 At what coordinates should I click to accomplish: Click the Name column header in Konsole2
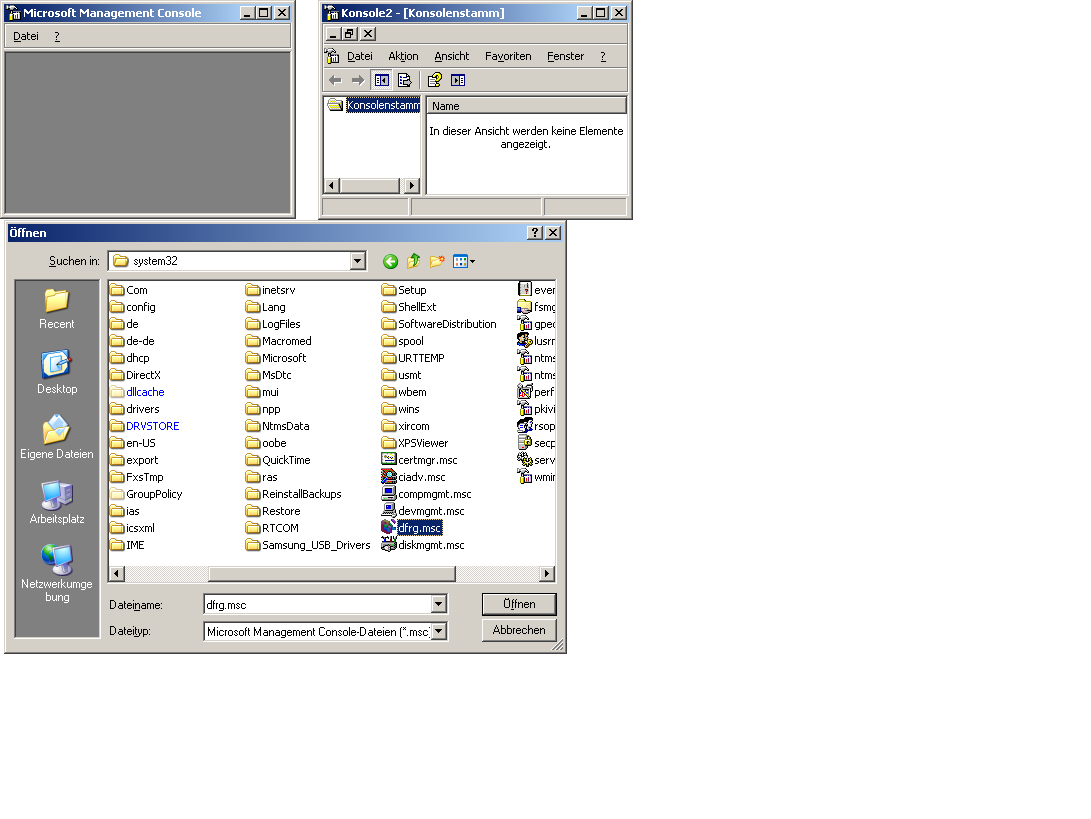pos(526,106)
